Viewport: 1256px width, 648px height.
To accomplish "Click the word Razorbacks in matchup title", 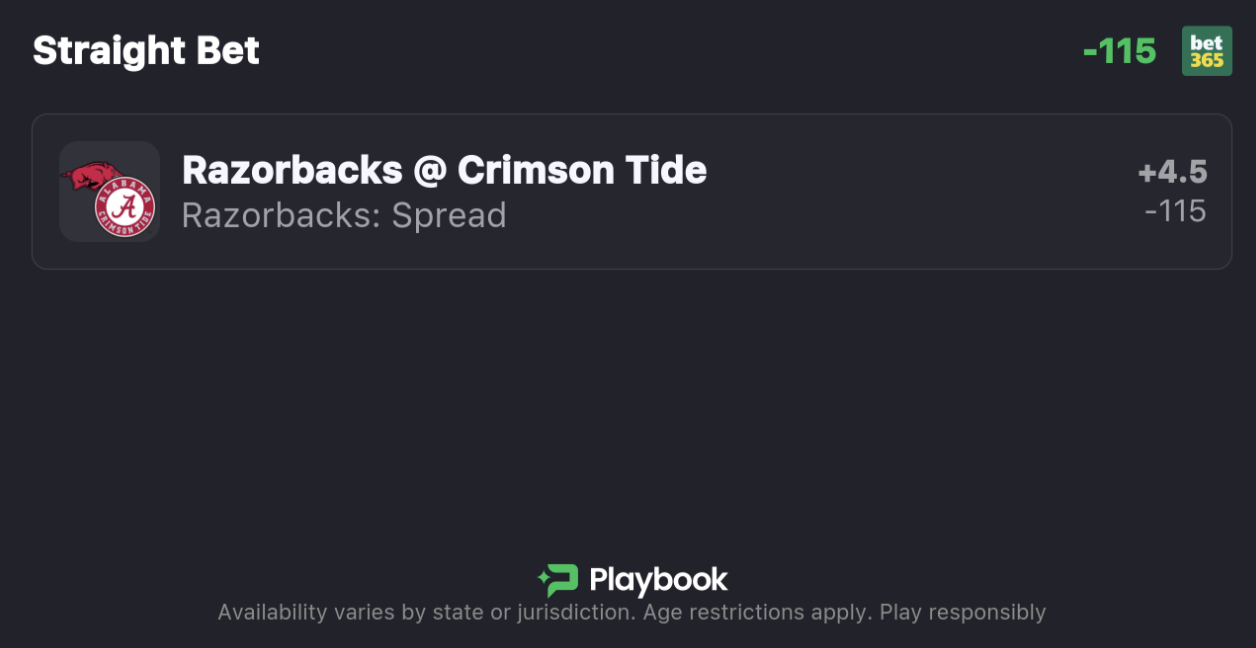I will tap(292, 171).
